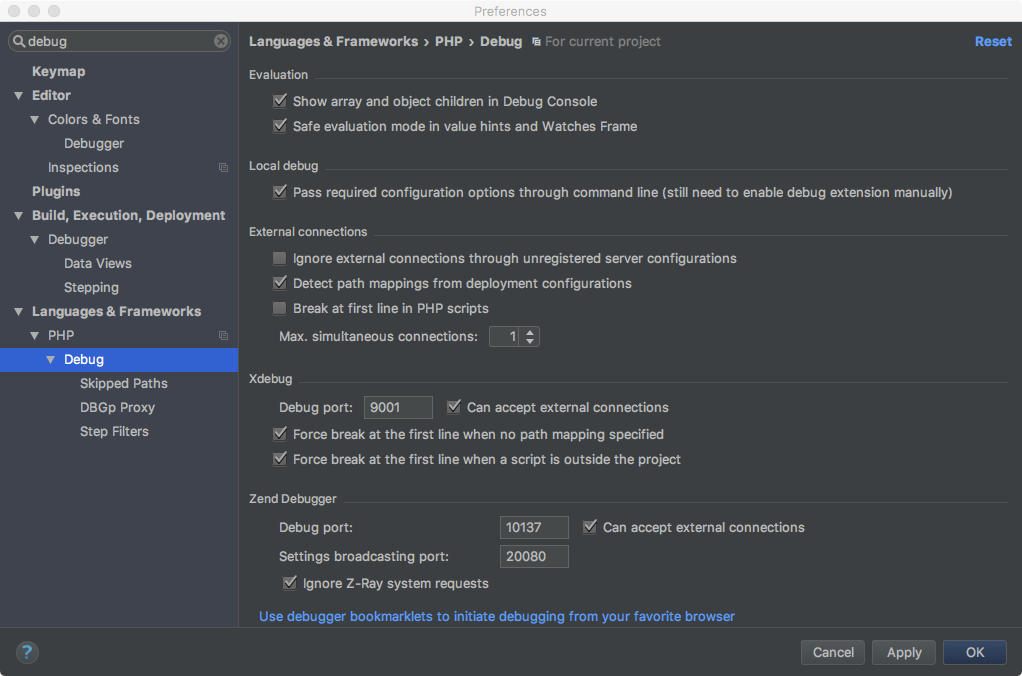Increment max simultaneous connections stepper

click(530, 332)
